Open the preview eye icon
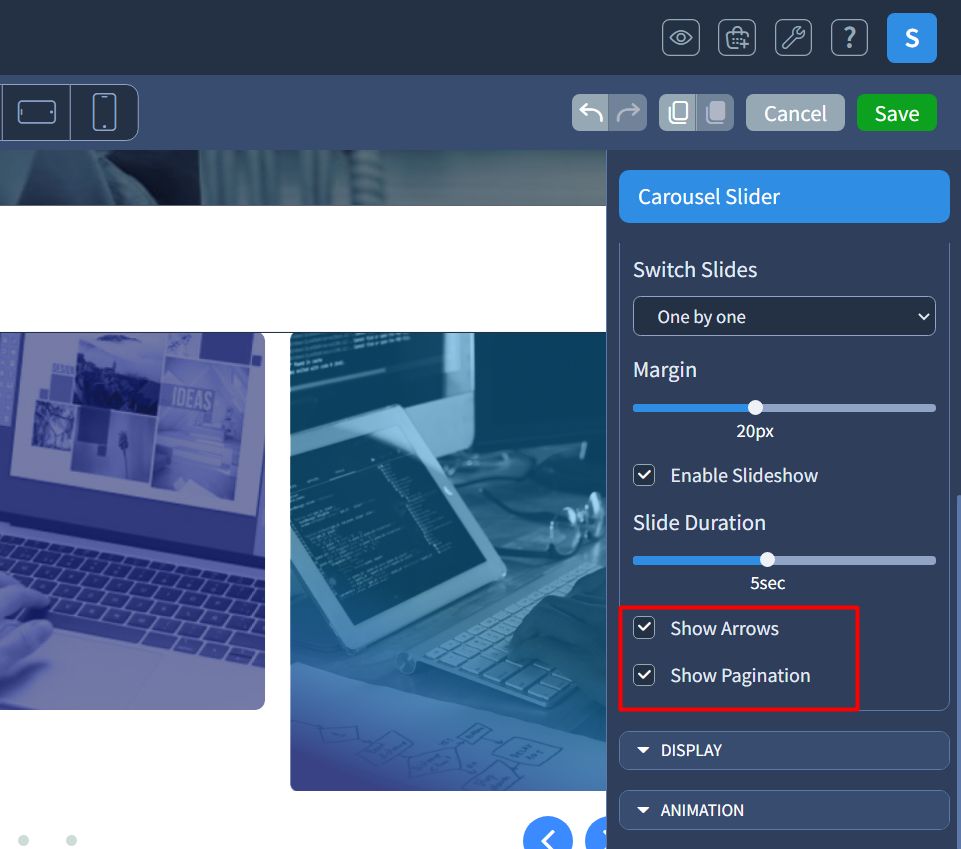This screenshot has height=849, width=961. (680, 38)
